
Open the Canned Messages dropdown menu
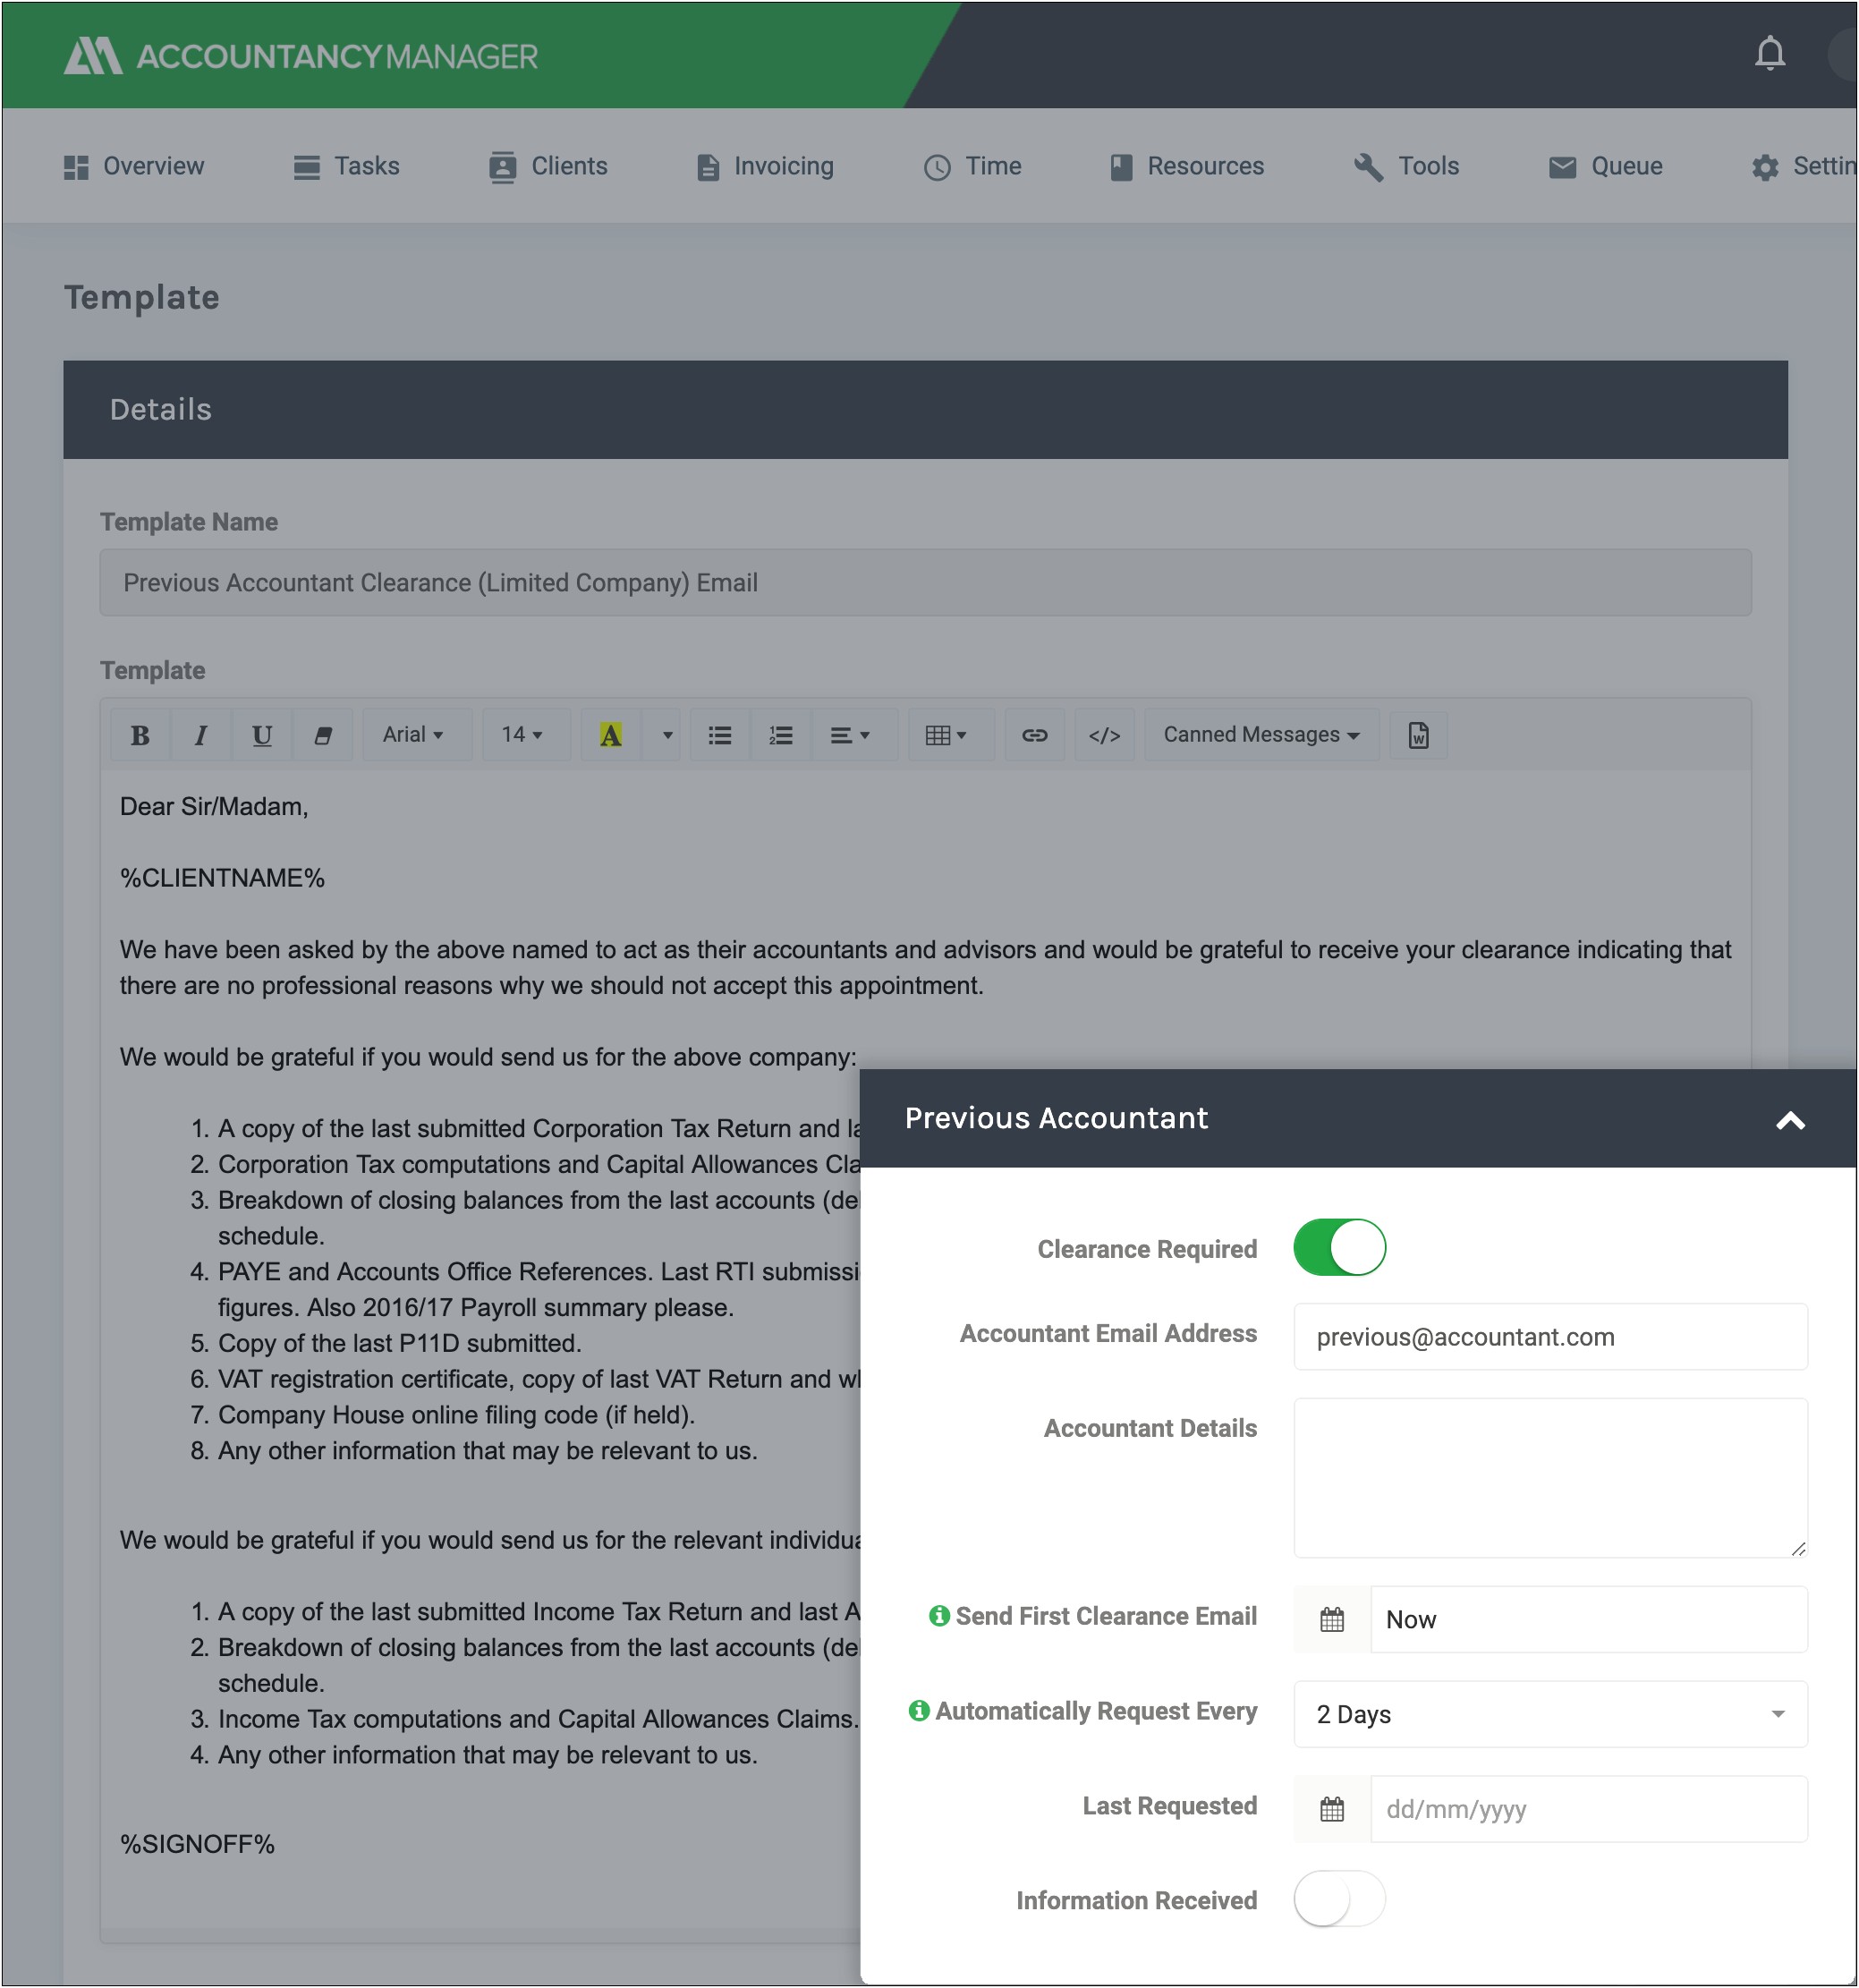(x=1258, y=735)
